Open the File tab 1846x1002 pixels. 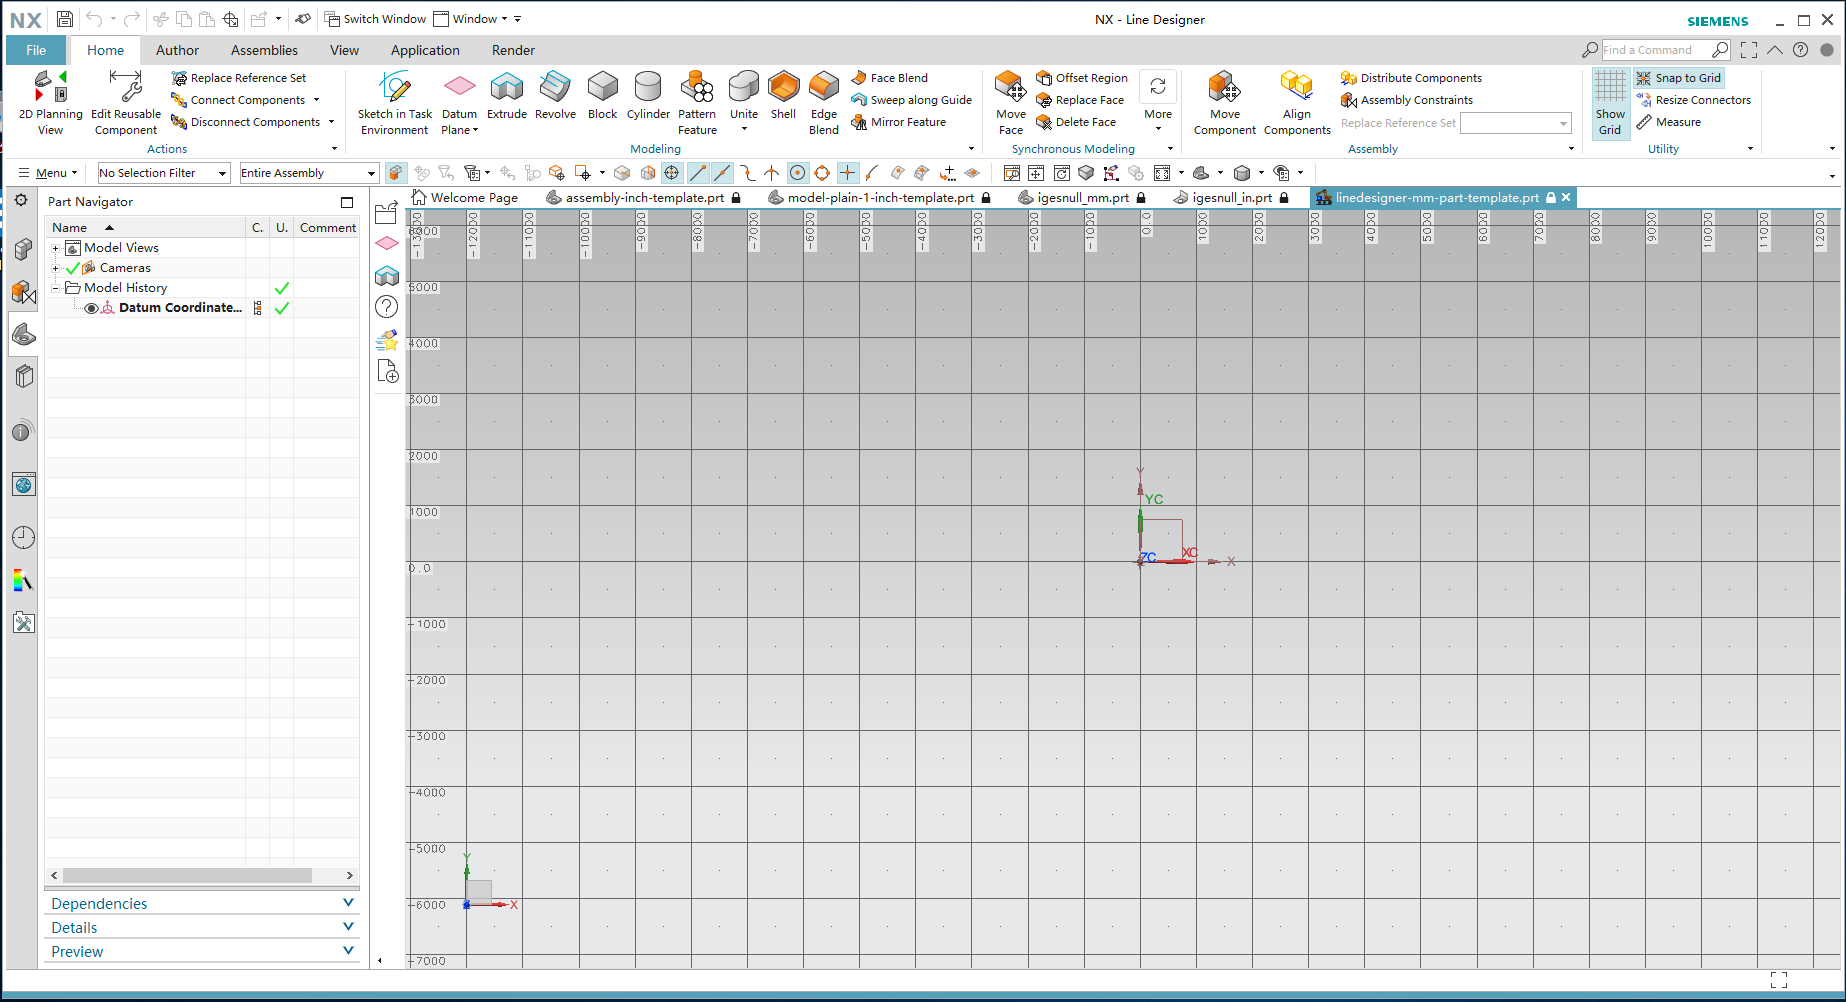(36, 50)
